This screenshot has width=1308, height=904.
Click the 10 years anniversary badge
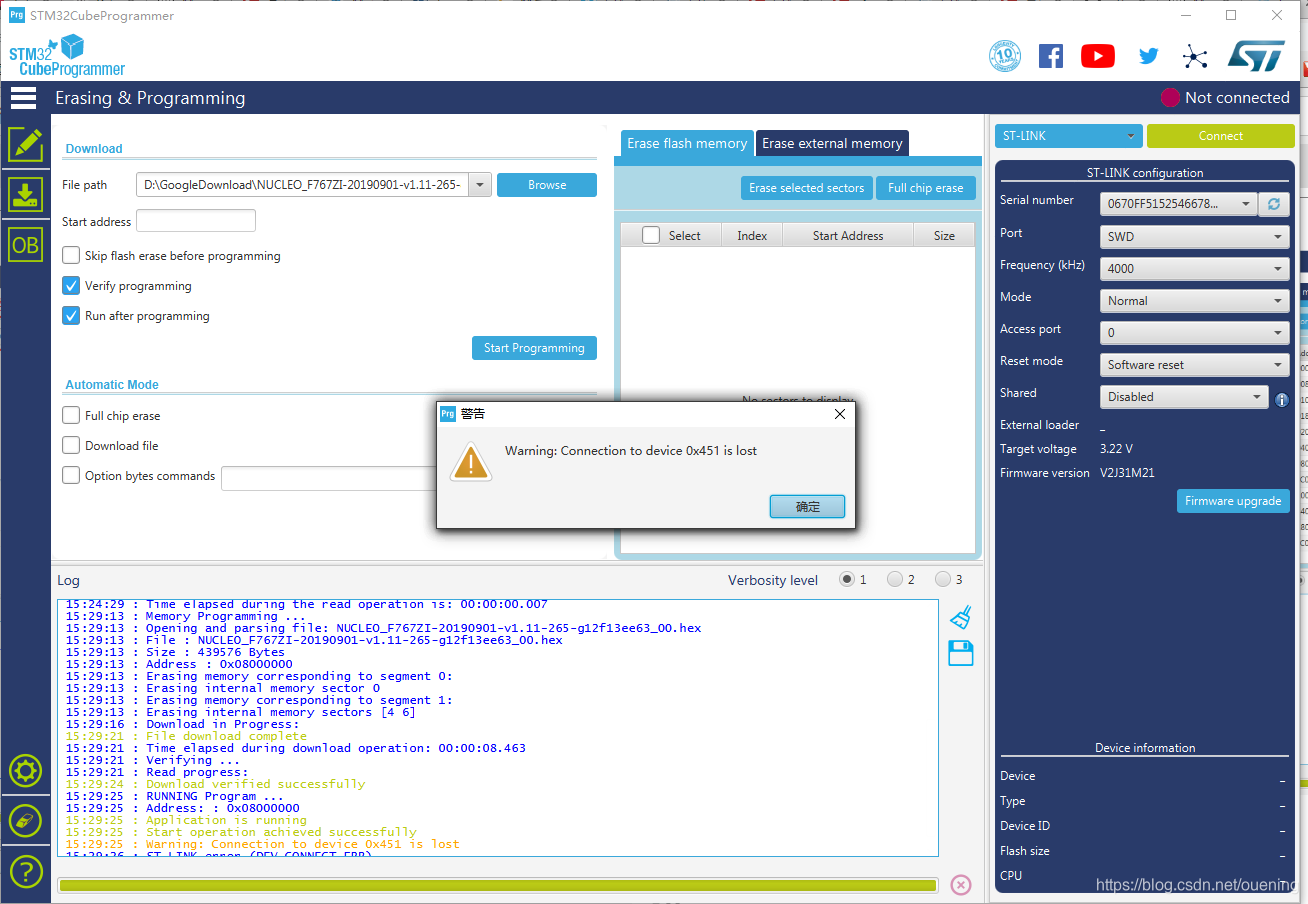coord(1004,56)
